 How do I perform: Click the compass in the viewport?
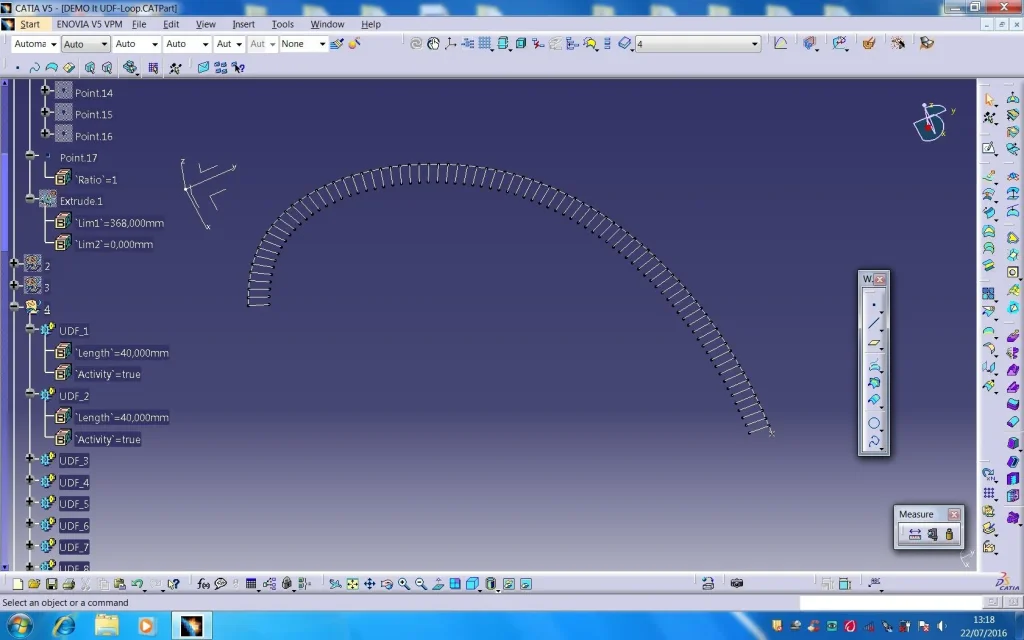coord(931,121)
